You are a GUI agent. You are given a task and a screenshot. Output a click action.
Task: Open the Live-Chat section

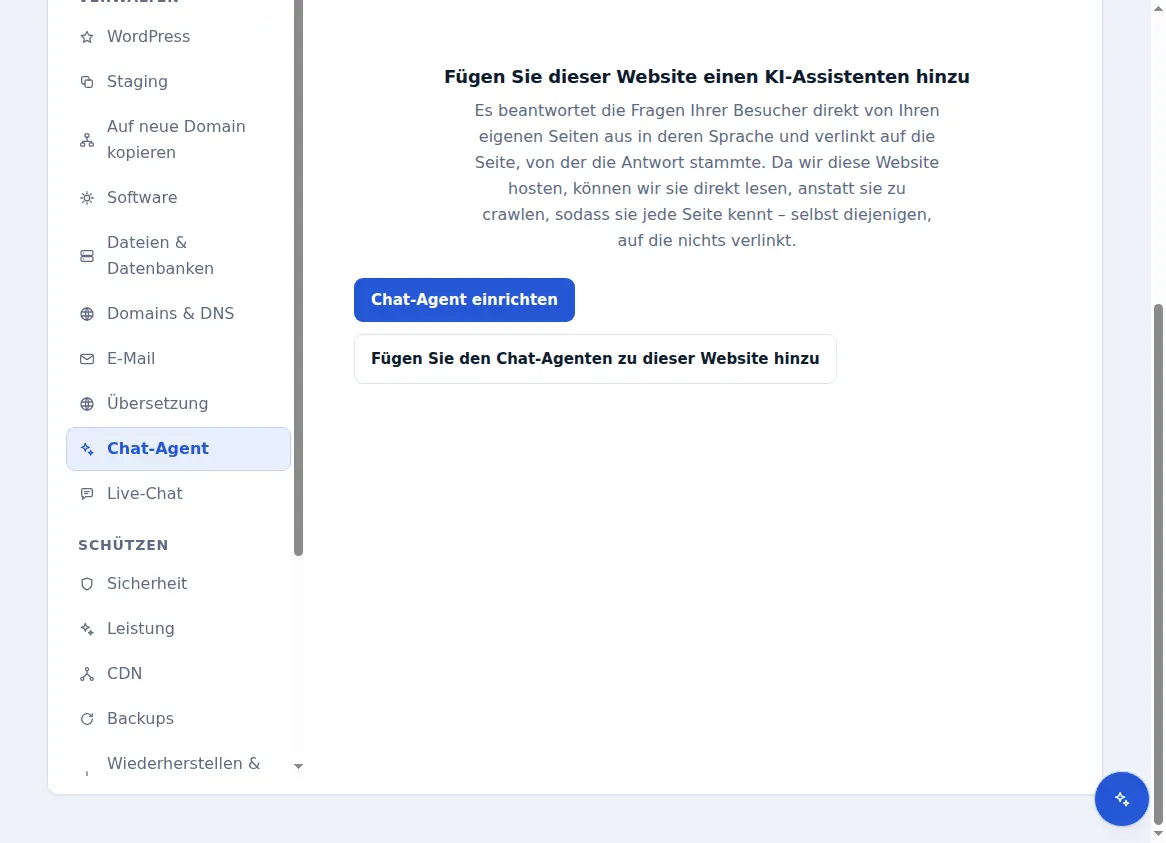178,494
